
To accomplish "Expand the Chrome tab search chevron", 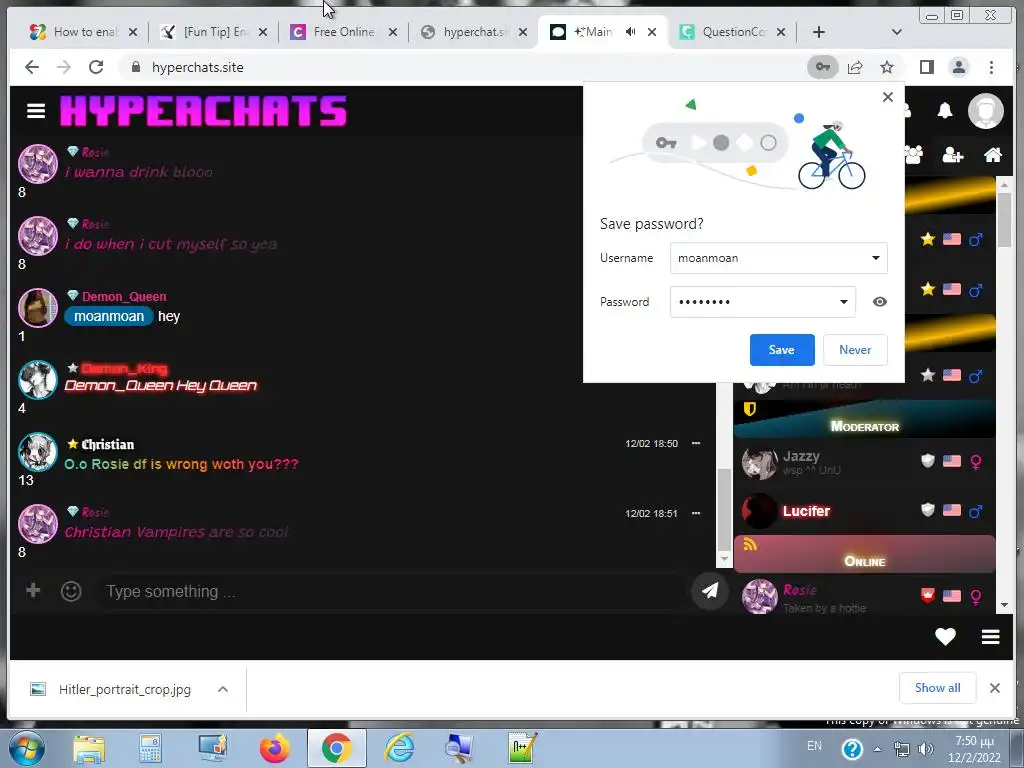I will tap(897, 31).
